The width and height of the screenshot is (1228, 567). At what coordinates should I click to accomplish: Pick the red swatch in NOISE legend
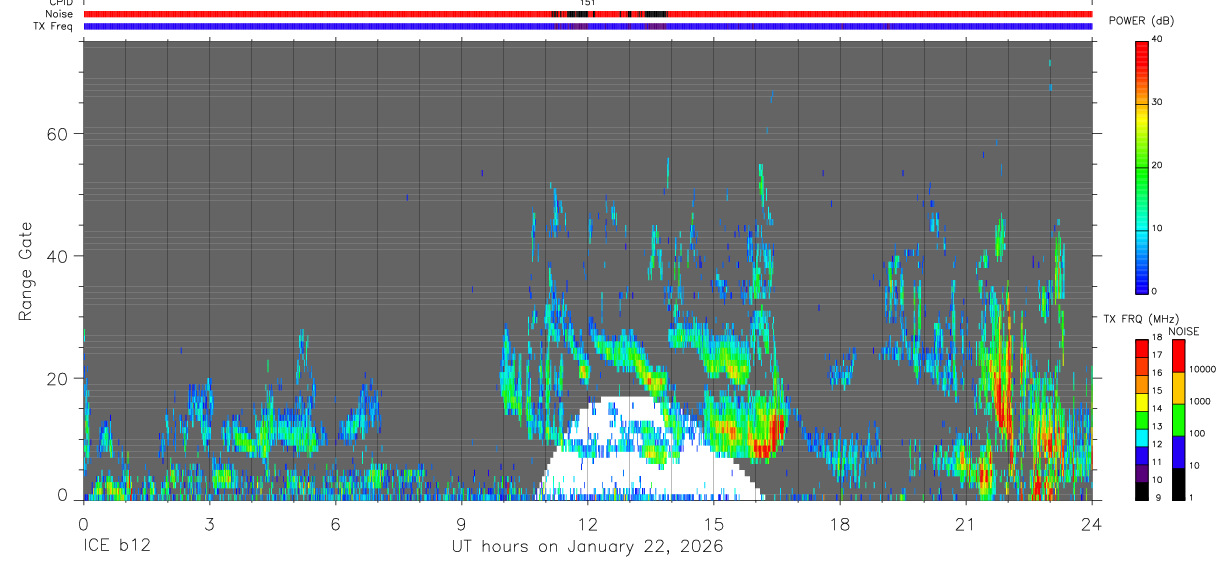[1178, 355]
